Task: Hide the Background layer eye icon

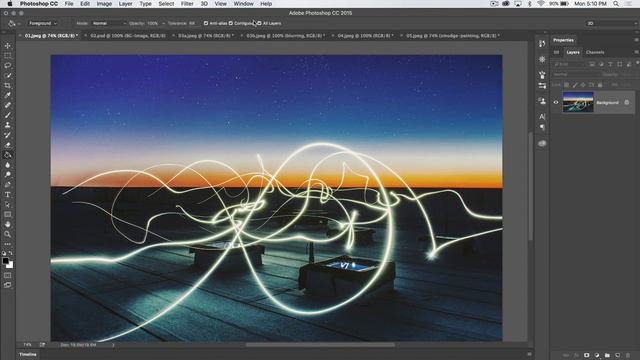Action: tap(556, 102)
